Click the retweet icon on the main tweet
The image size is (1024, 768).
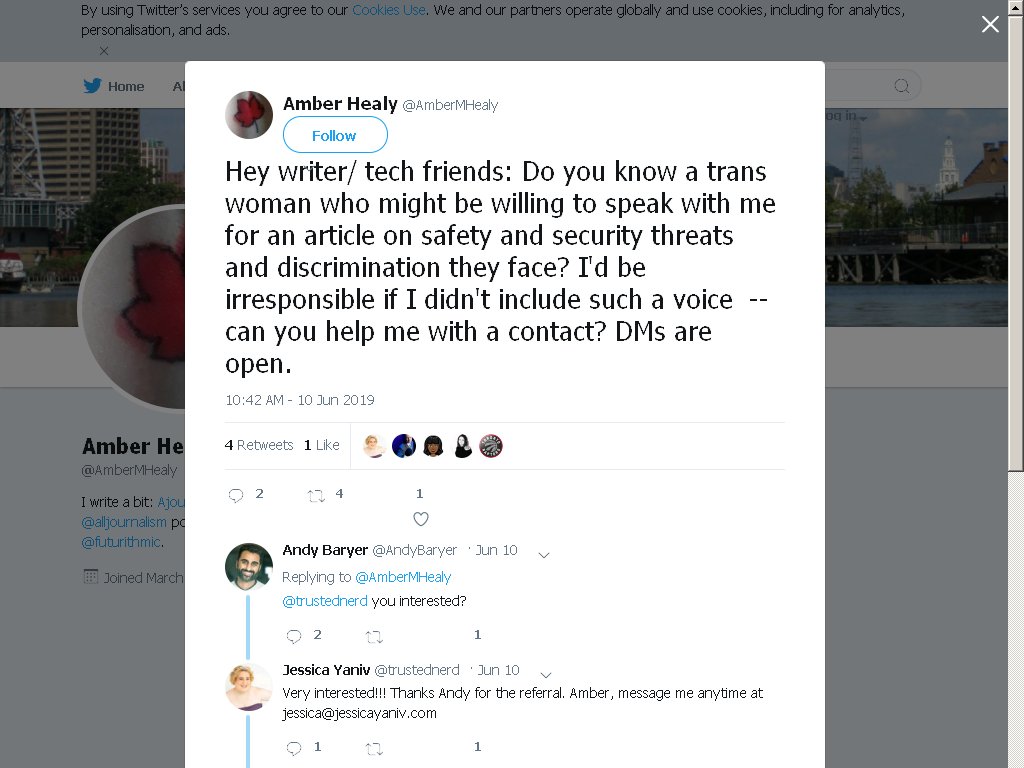coord(316,496)
